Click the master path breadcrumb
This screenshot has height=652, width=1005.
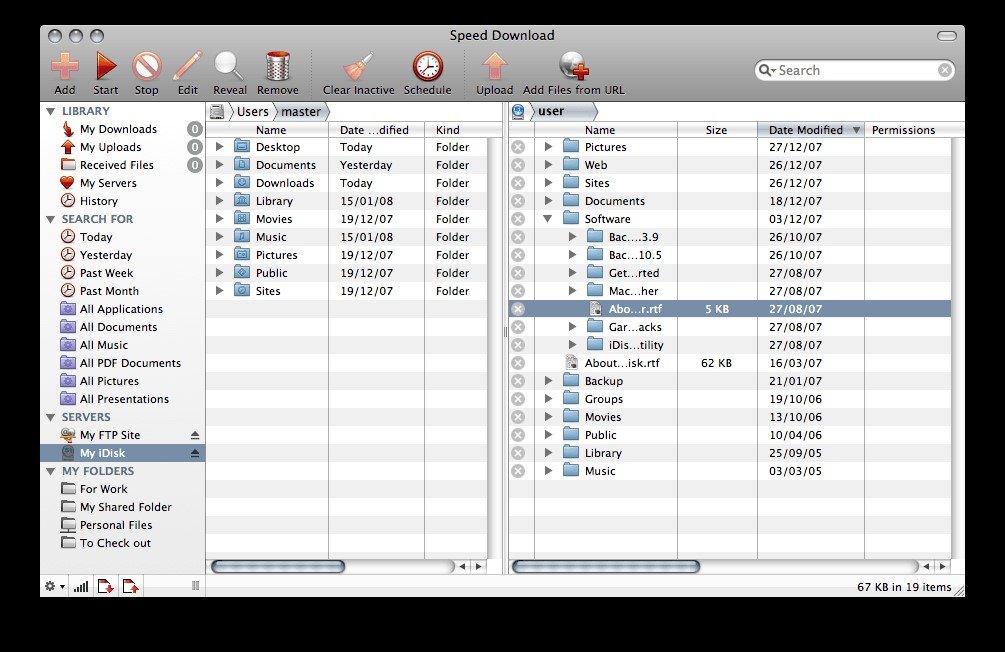click(x=301, y=112)
